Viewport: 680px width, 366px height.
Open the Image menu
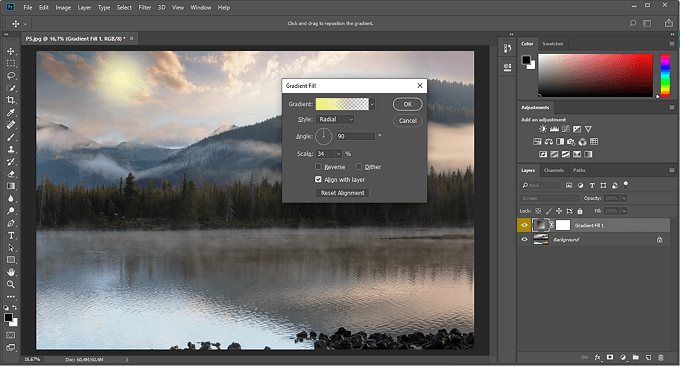(63, 7)
